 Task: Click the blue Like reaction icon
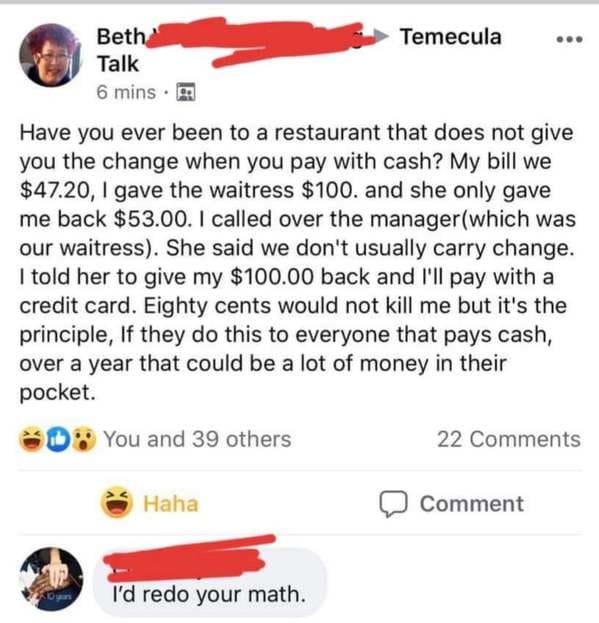tap(58, 439)
